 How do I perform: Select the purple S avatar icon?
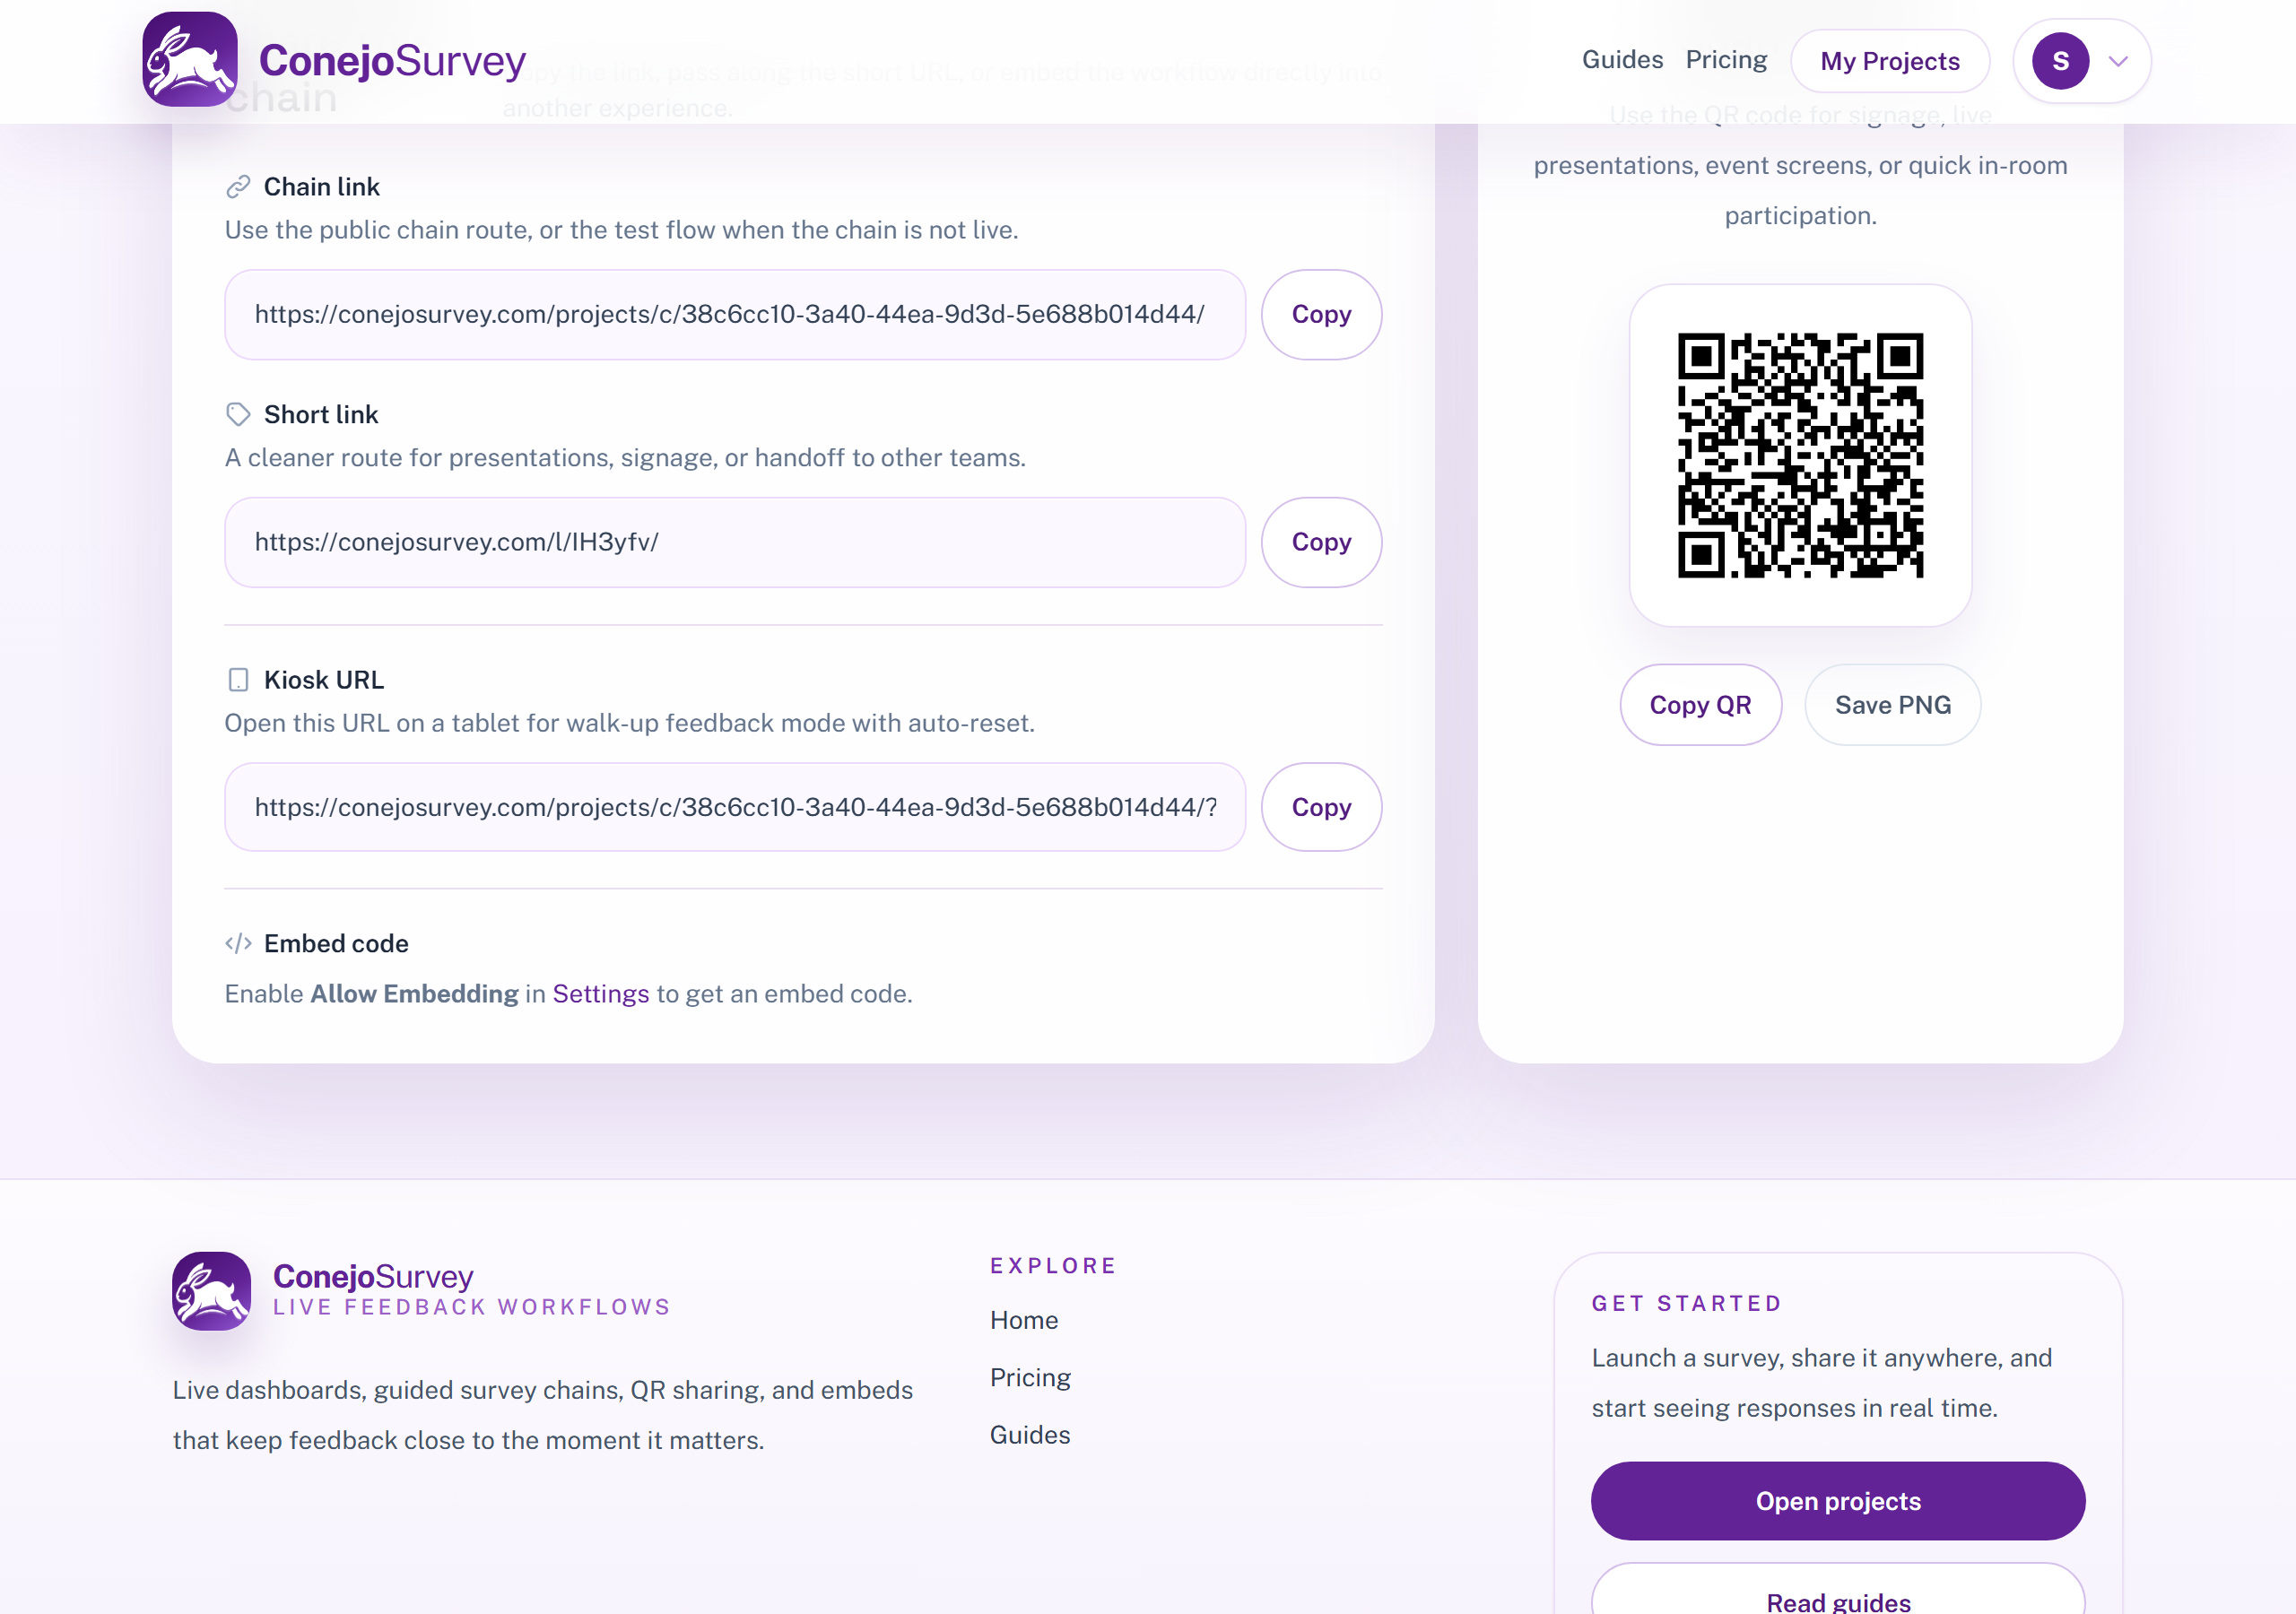pyautogui.click(x=2059, y=60)
